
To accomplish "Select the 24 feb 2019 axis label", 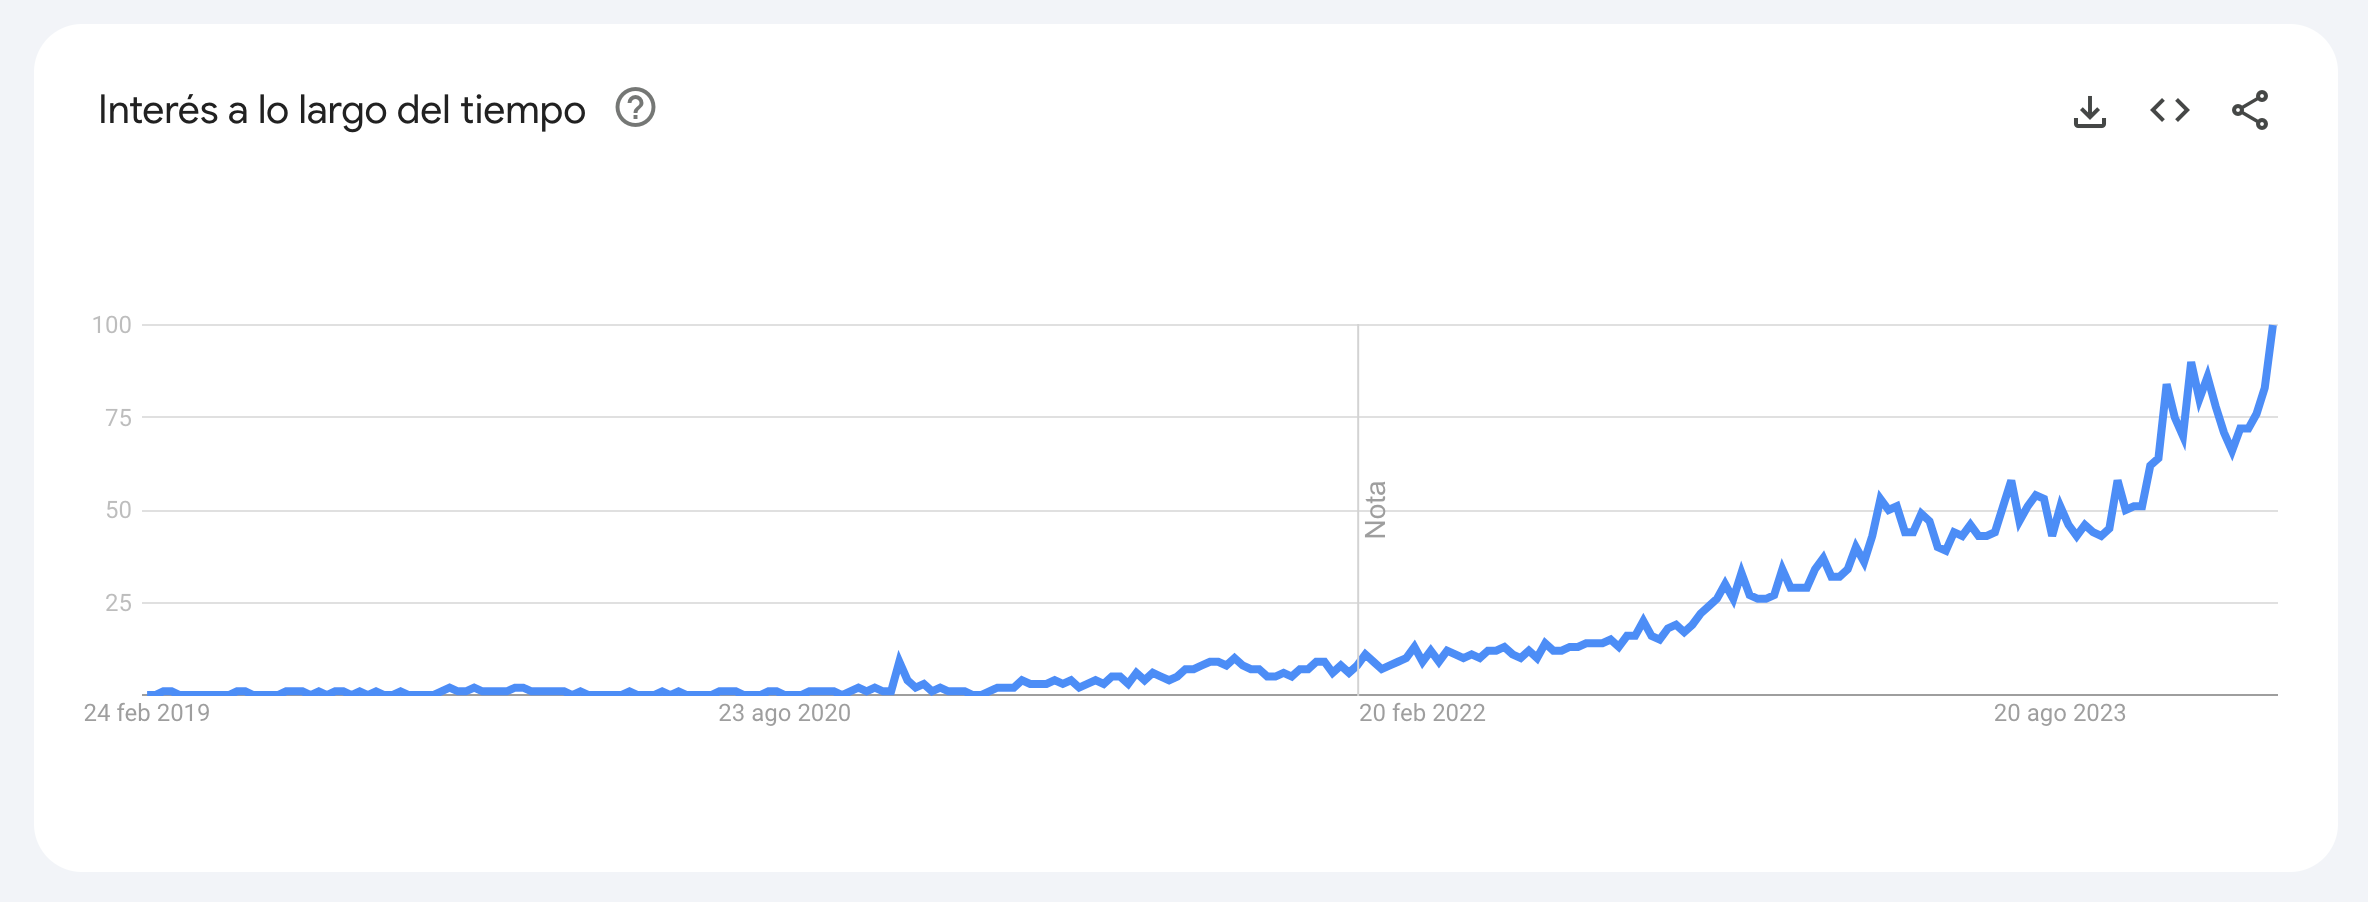I will tap(147, 713).
